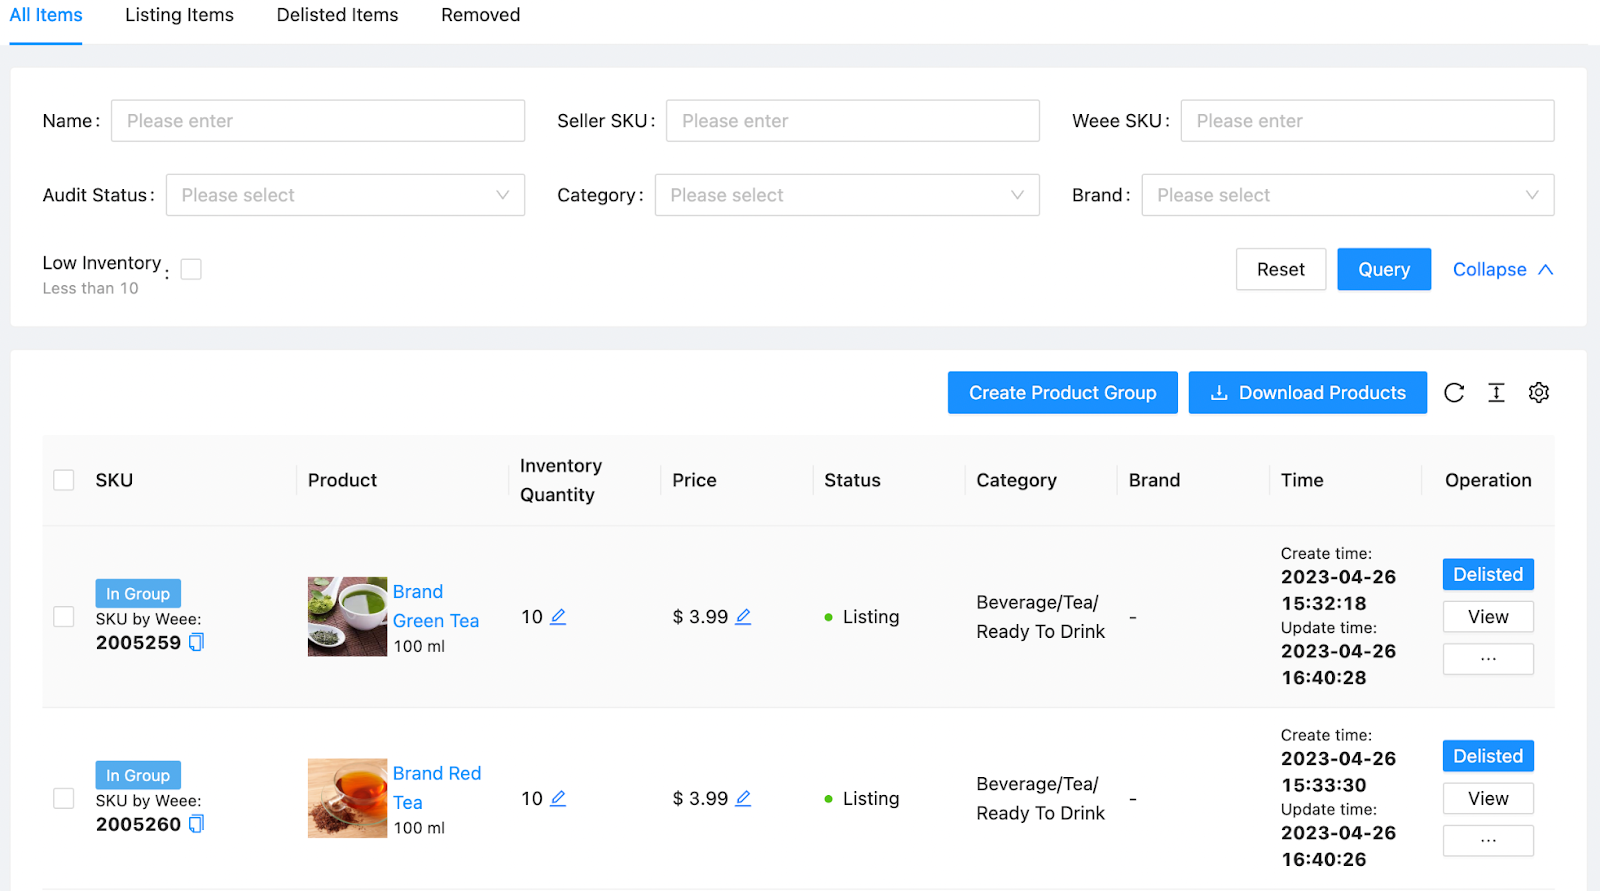Viewport: 1600px width, 891px height.
Task: Edit price pencil for Brand Green Tea
Action: (x=743, y=617)
